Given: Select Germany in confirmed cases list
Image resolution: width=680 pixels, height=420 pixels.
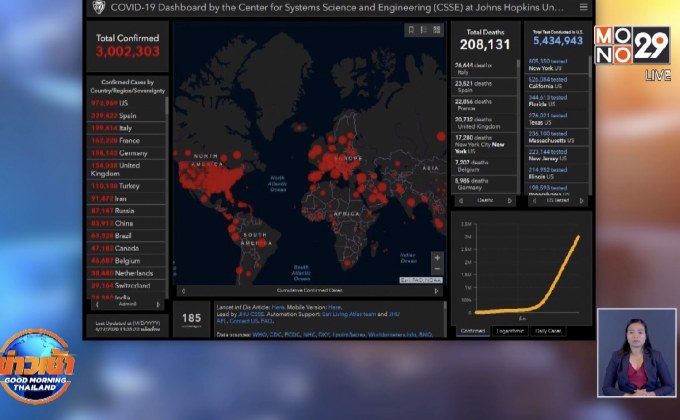Looking at the screenshot, I should (x=126, y=153).
